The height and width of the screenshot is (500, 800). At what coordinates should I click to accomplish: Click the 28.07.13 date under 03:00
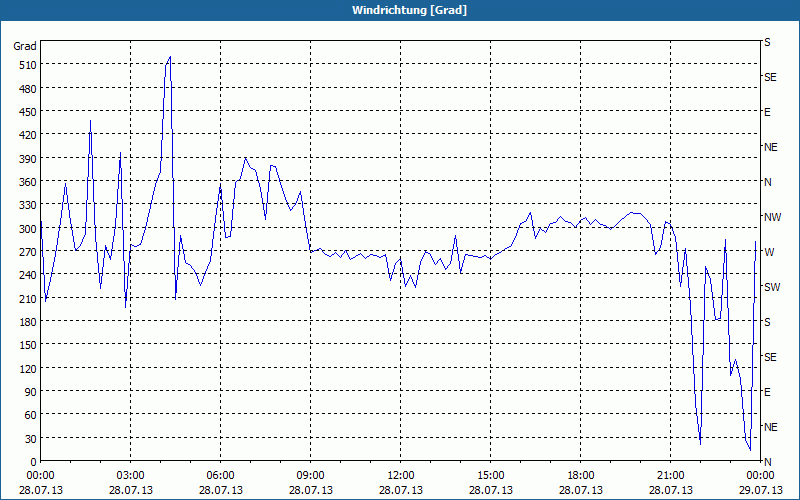pos(131,490)
